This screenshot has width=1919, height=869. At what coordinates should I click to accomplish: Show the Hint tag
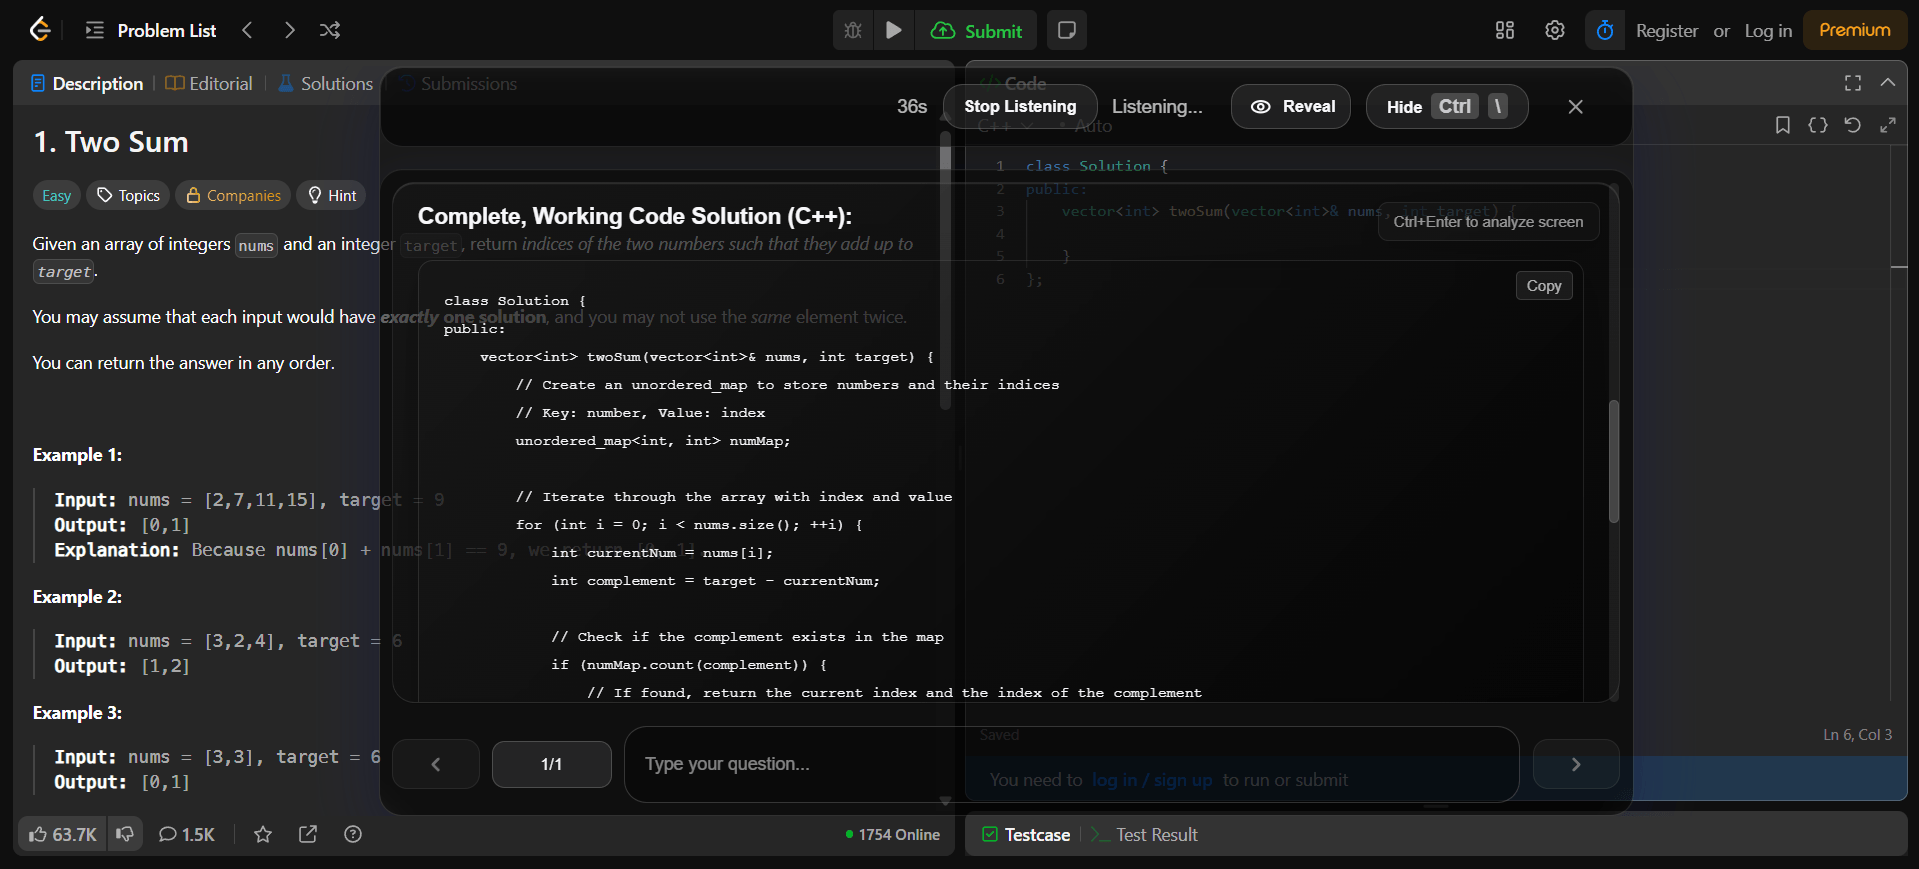(x=332, y=196)
